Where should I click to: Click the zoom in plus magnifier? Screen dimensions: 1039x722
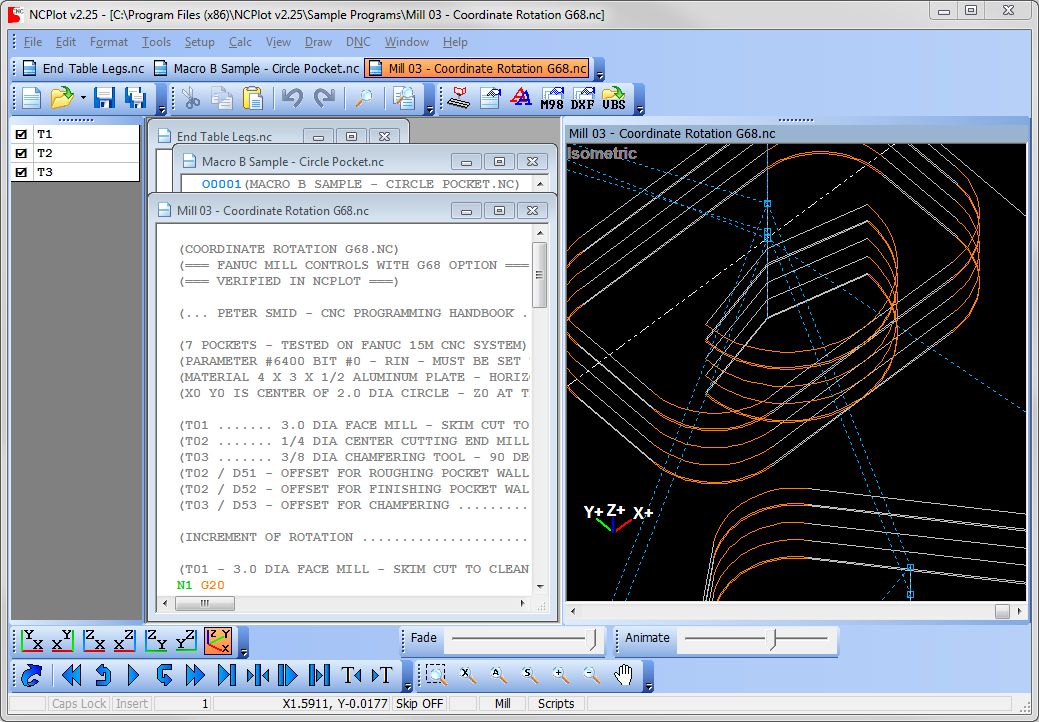coord(561,676)
